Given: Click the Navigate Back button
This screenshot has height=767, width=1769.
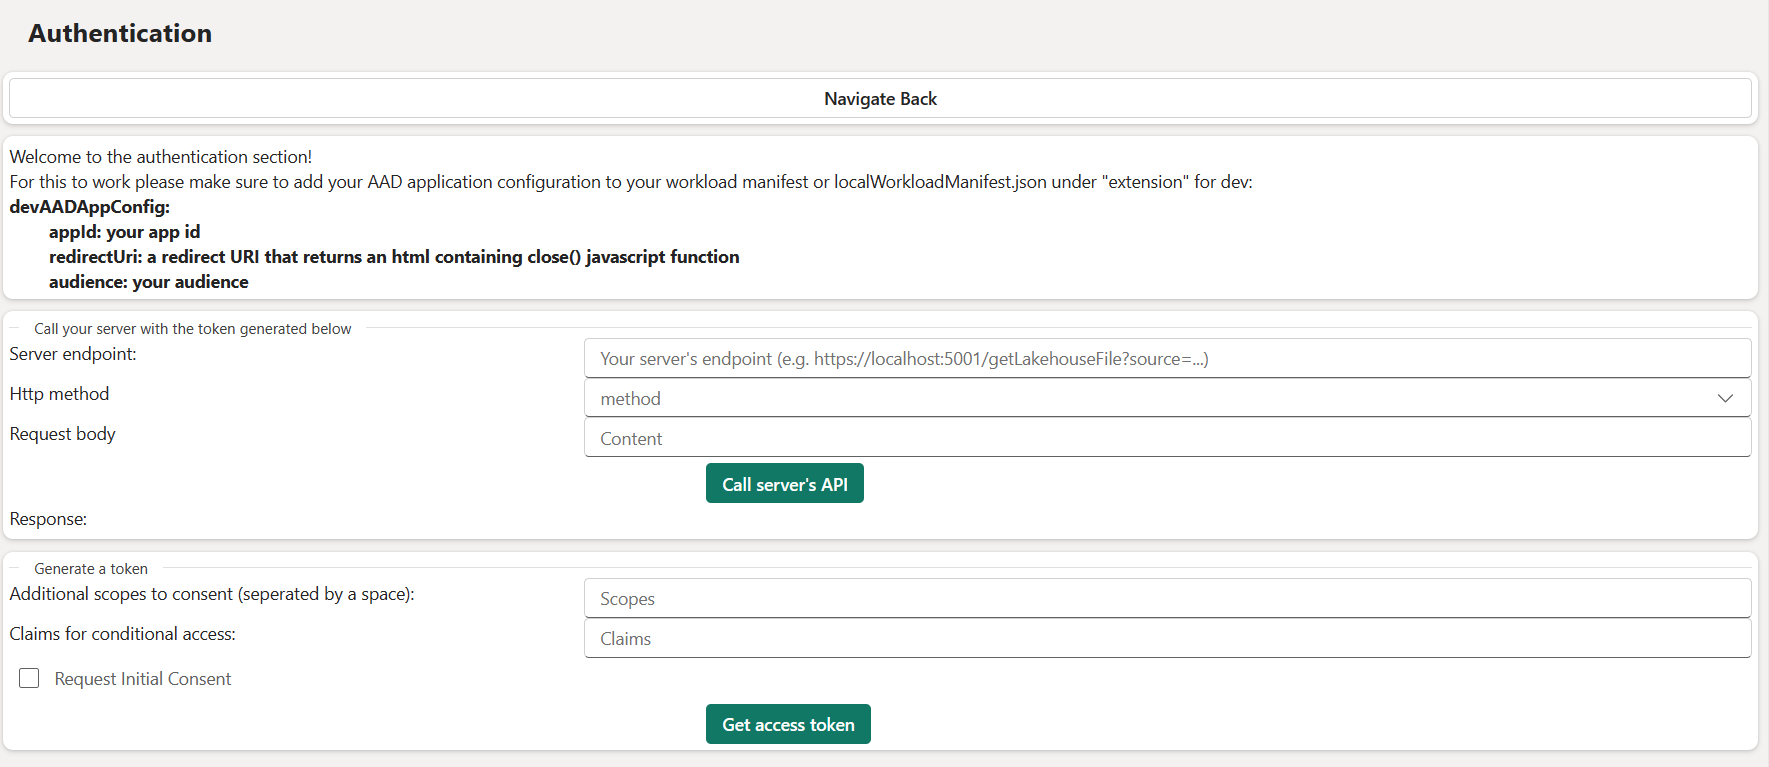Looking at the screenshot, I should click(x=880, y=99).
